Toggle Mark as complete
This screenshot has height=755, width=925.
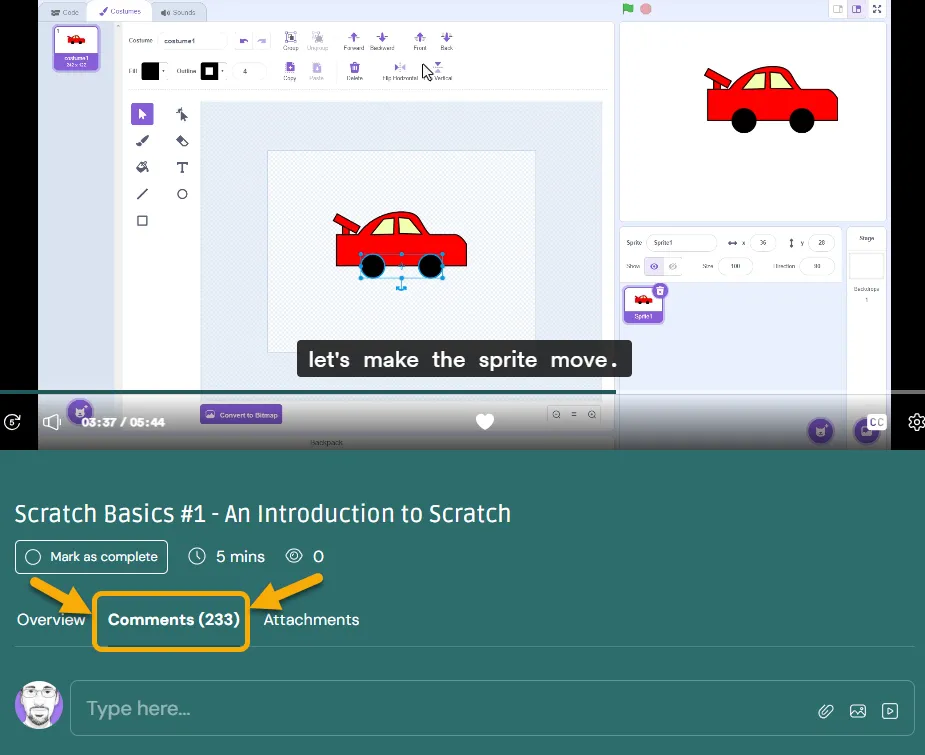(91, 557)
